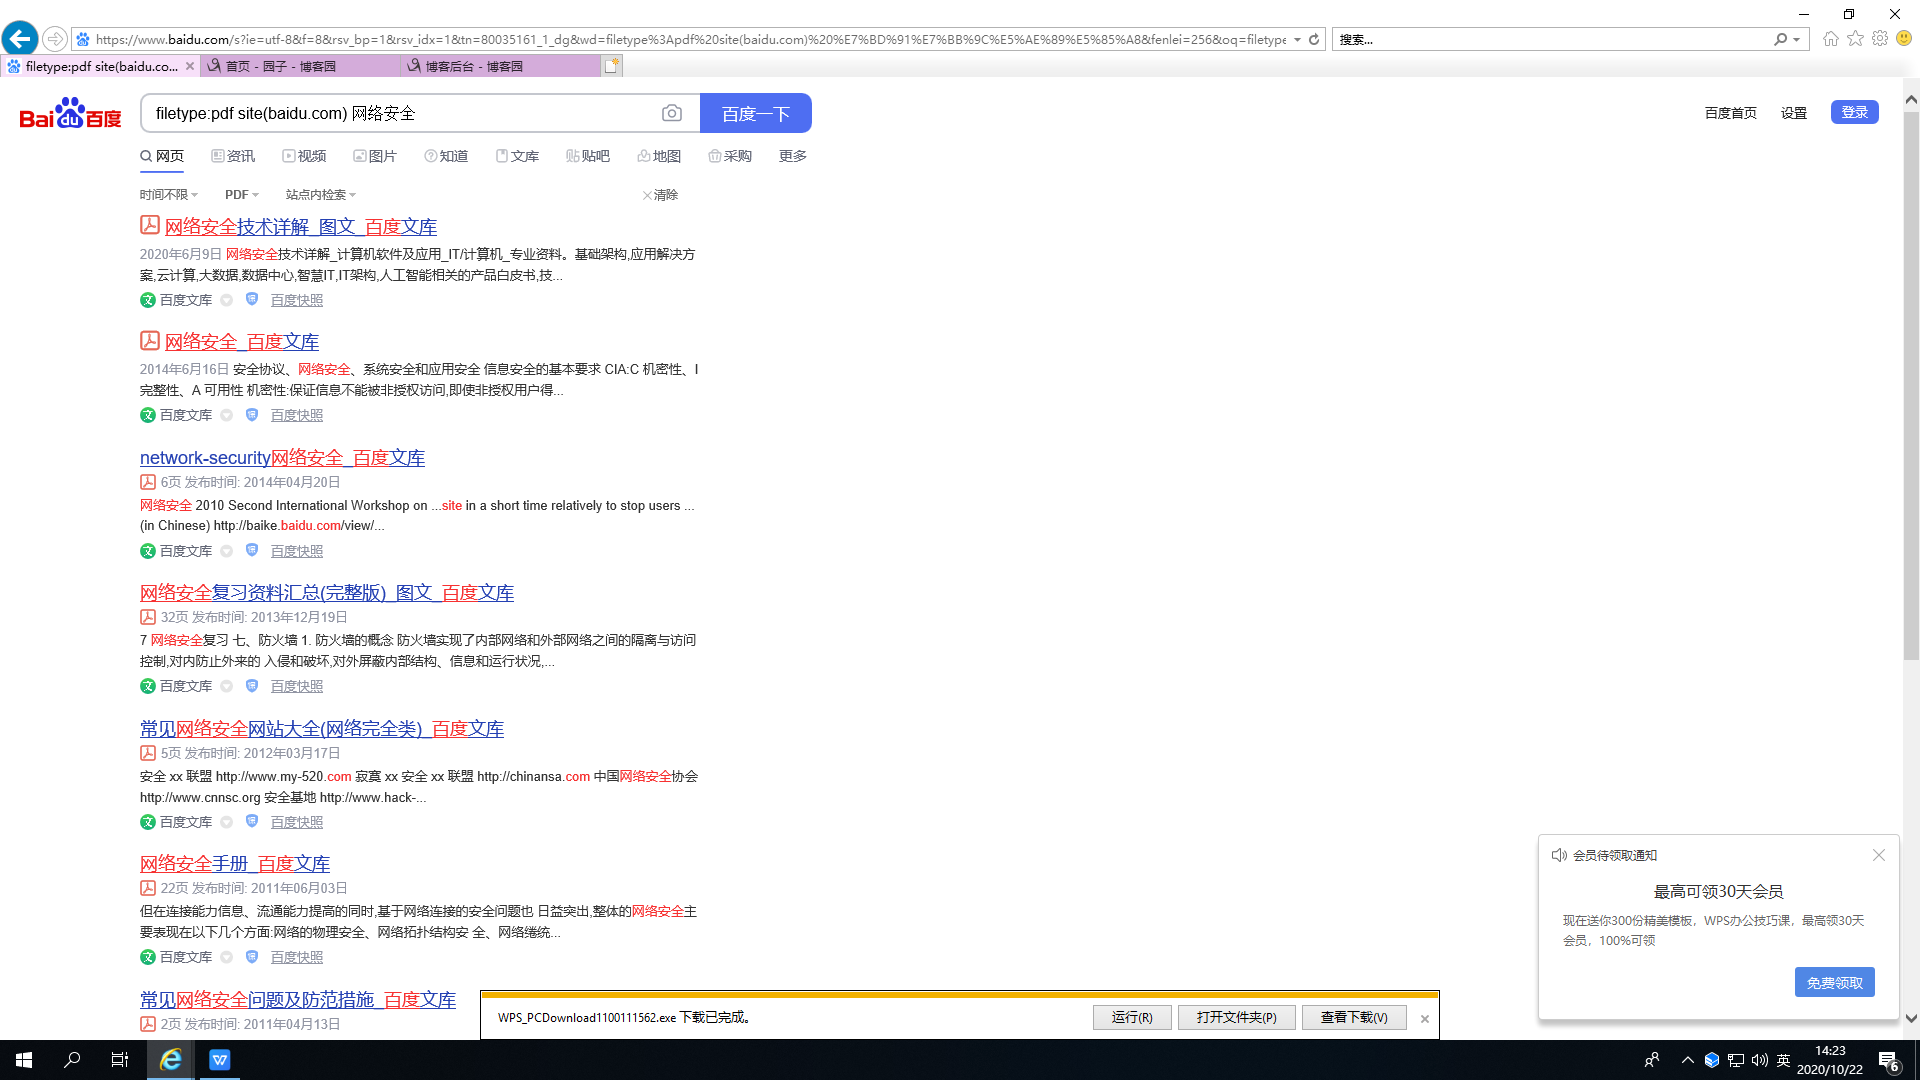
Task: Open 网络安全手册_百度文库 result link
Action: point(235,864)
